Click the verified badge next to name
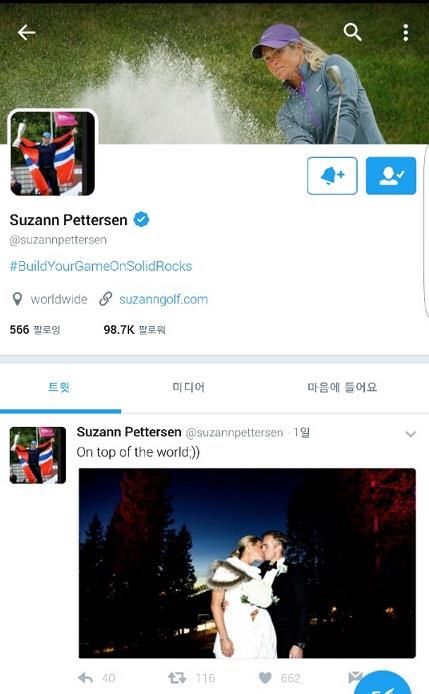The image size is (429, 694). pos(141,219)
